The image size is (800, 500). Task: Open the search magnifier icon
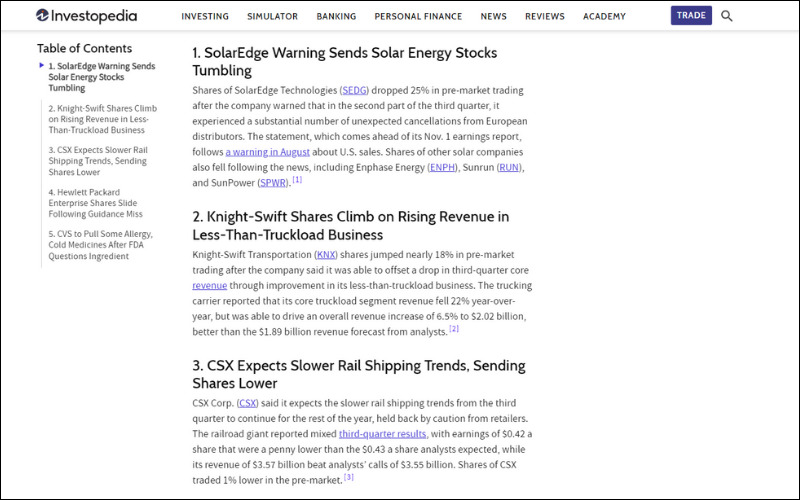tap(727, 16)
